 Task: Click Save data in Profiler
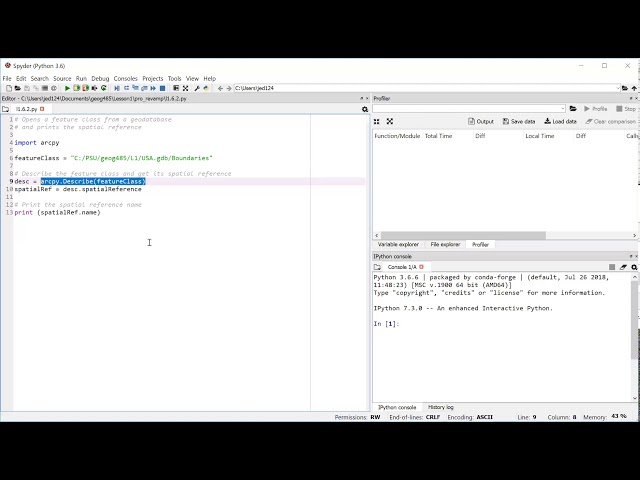tap(519, 122)
